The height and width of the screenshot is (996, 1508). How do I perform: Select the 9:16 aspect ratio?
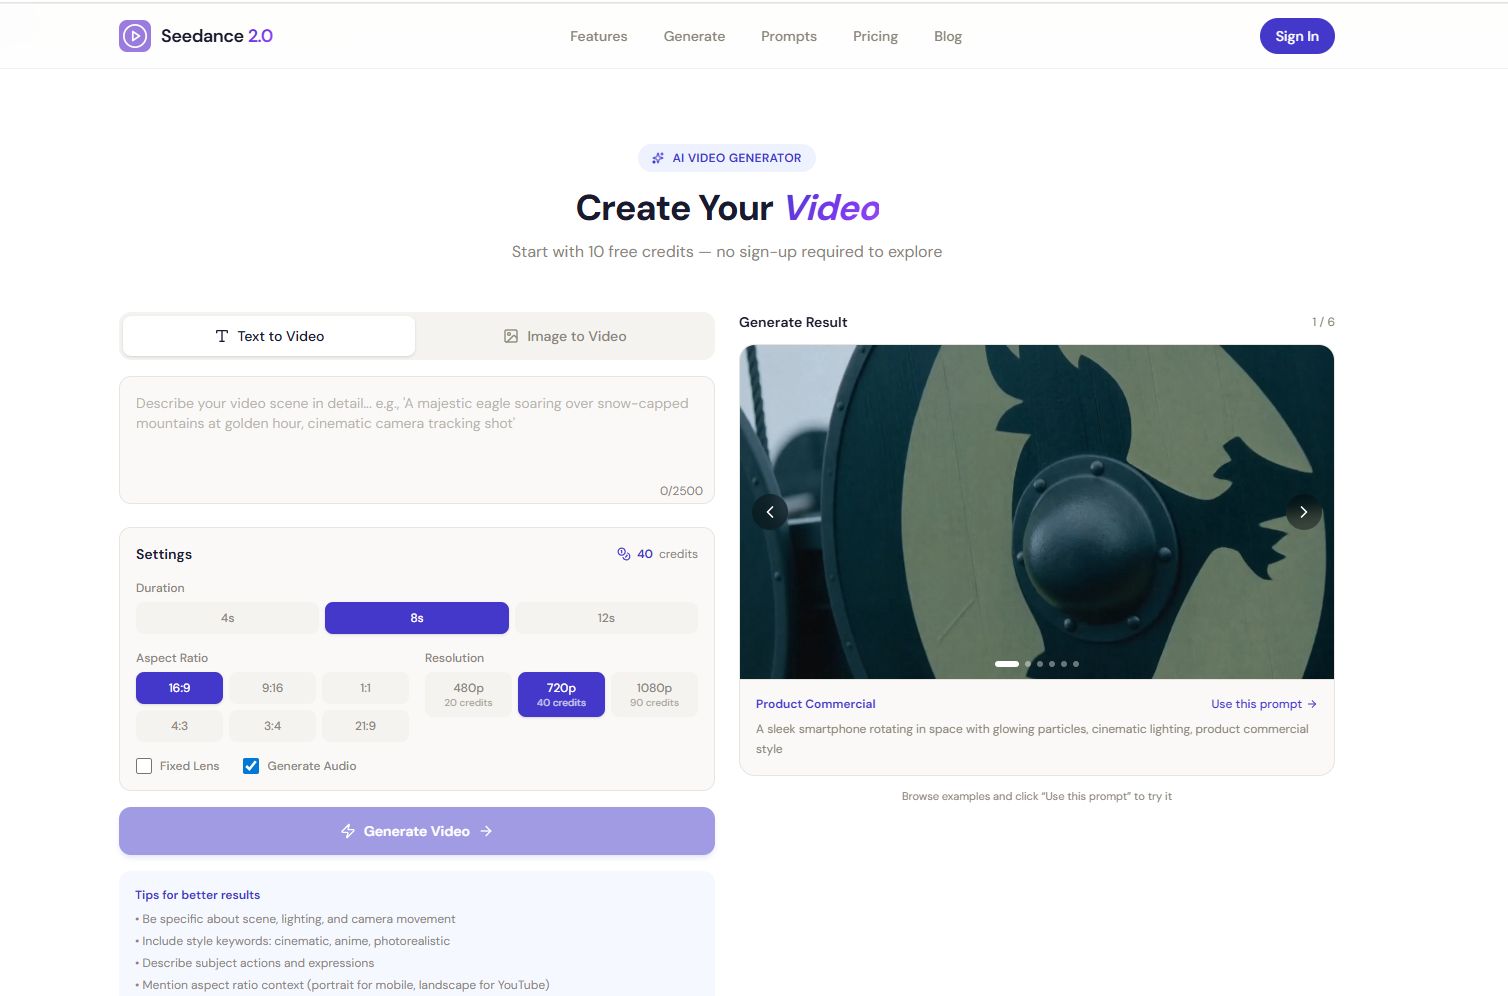272,688
